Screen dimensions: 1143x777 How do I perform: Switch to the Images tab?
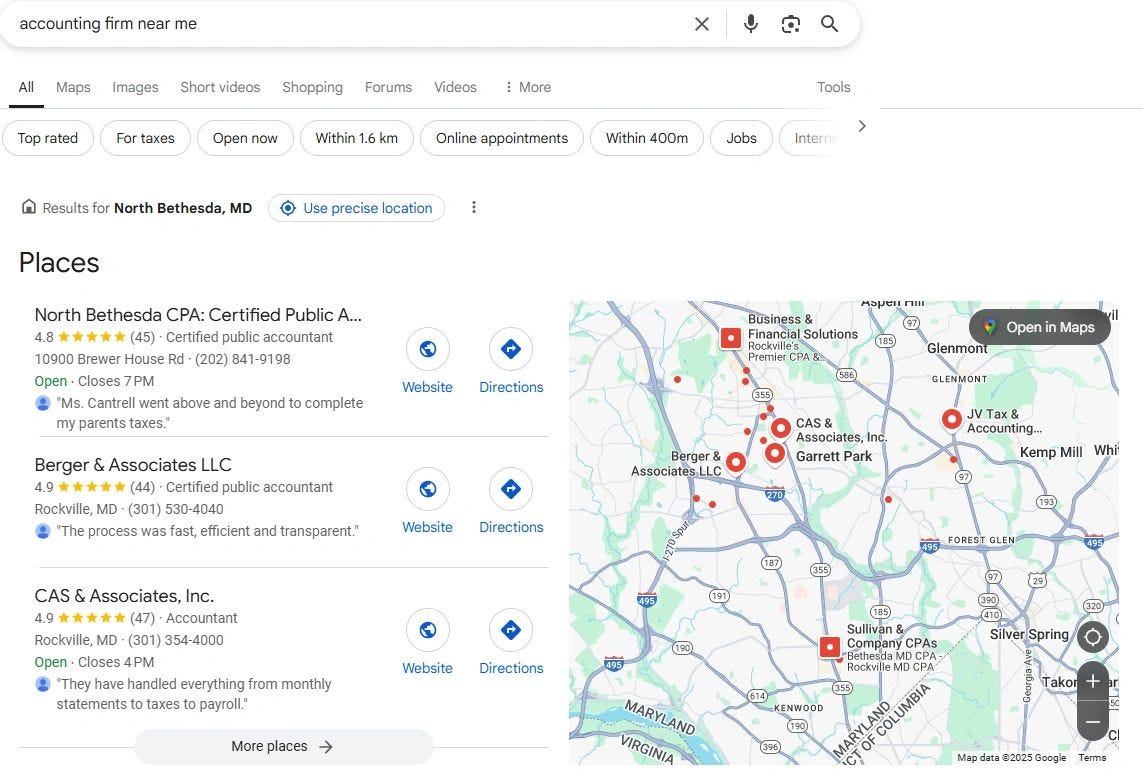click(x=135, y=87)
